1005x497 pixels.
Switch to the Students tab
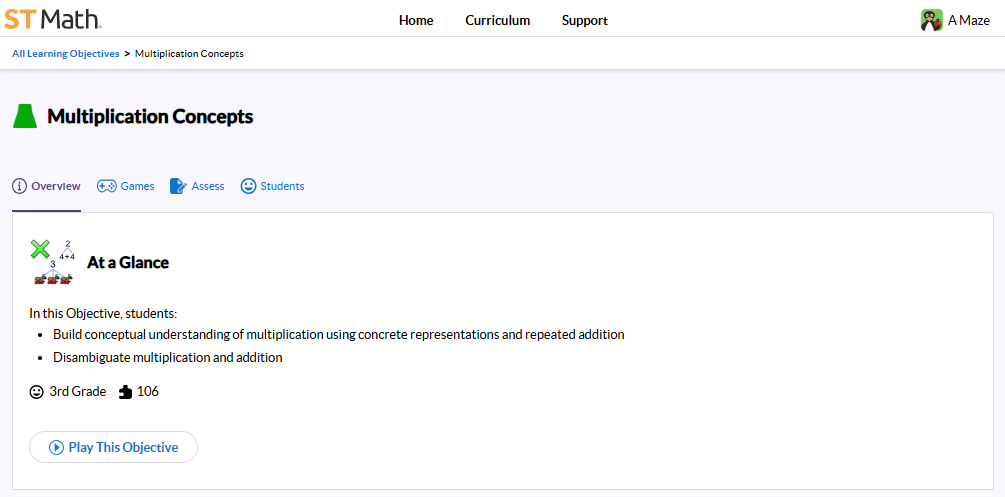coord(281,186)
